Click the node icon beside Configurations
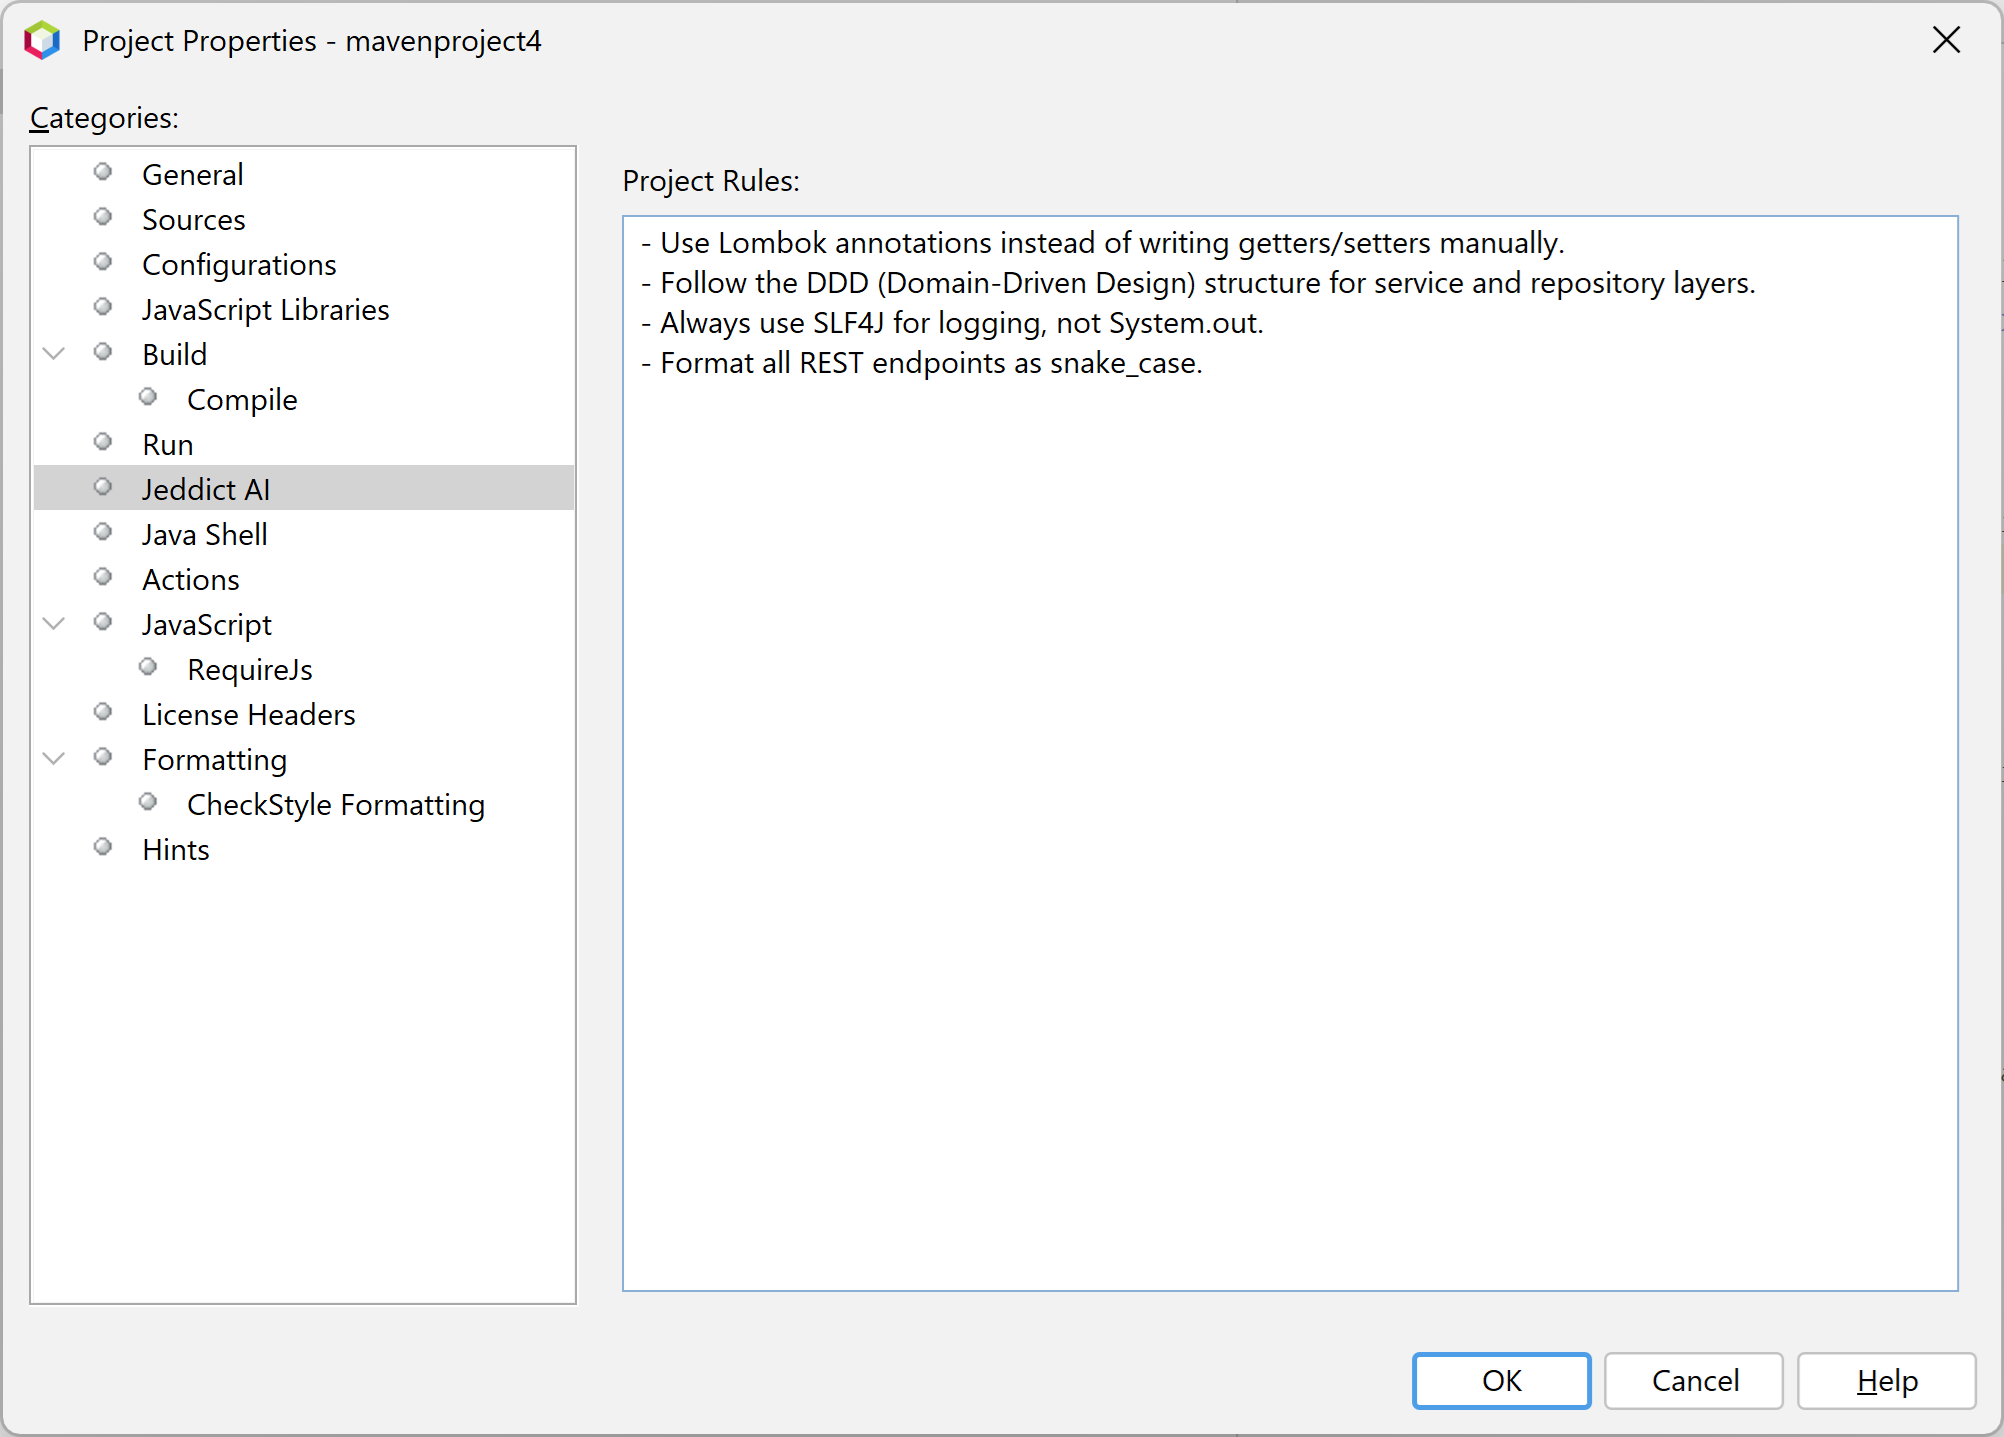2004x1437 pixels. coord(103,262)
